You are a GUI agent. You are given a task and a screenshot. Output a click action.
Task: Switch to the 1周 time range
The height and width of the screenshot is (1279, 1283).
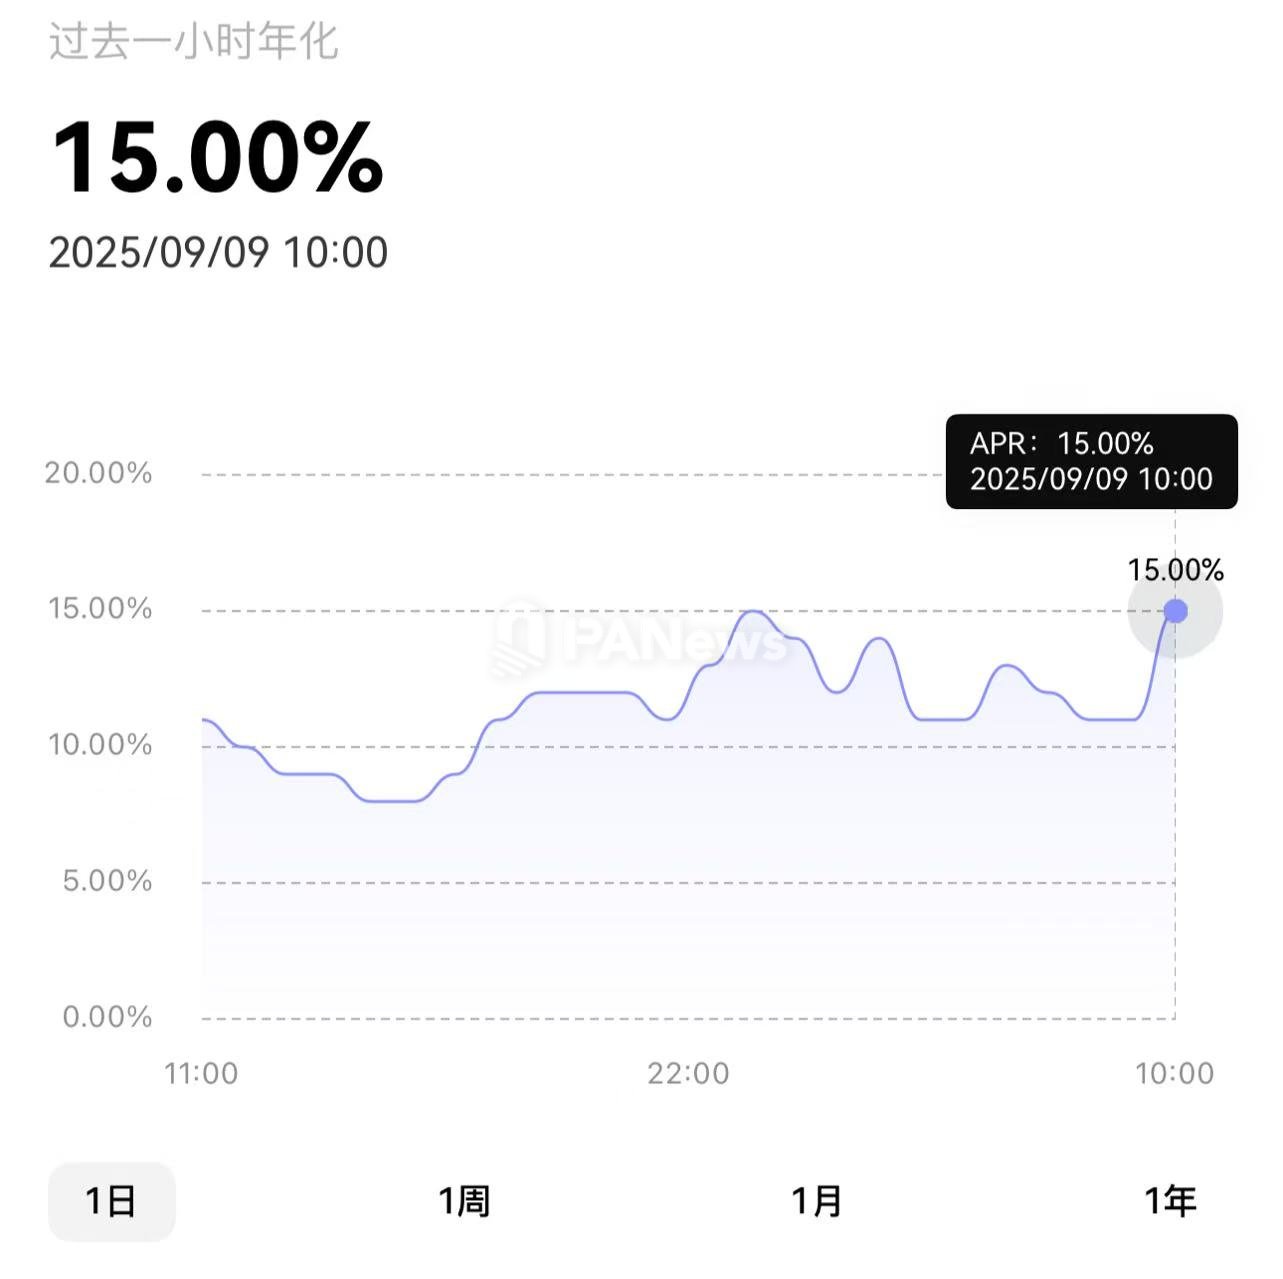pos(464,1201)
